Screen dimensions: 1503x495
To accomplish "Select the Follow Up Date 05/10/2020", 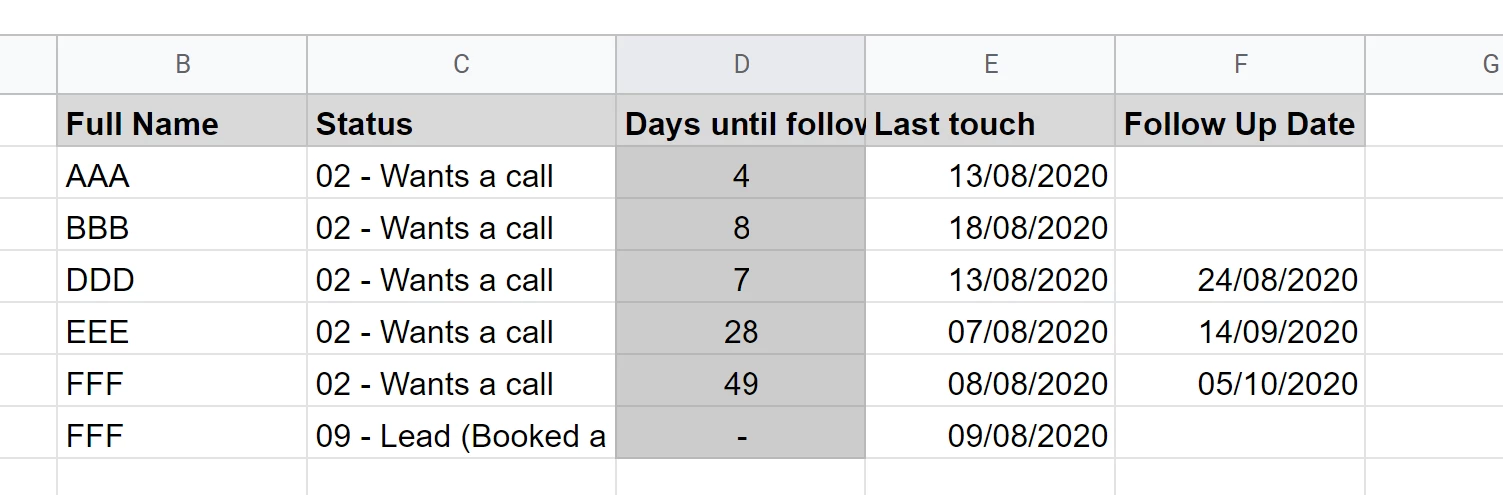I will [x=1240, y=384].
